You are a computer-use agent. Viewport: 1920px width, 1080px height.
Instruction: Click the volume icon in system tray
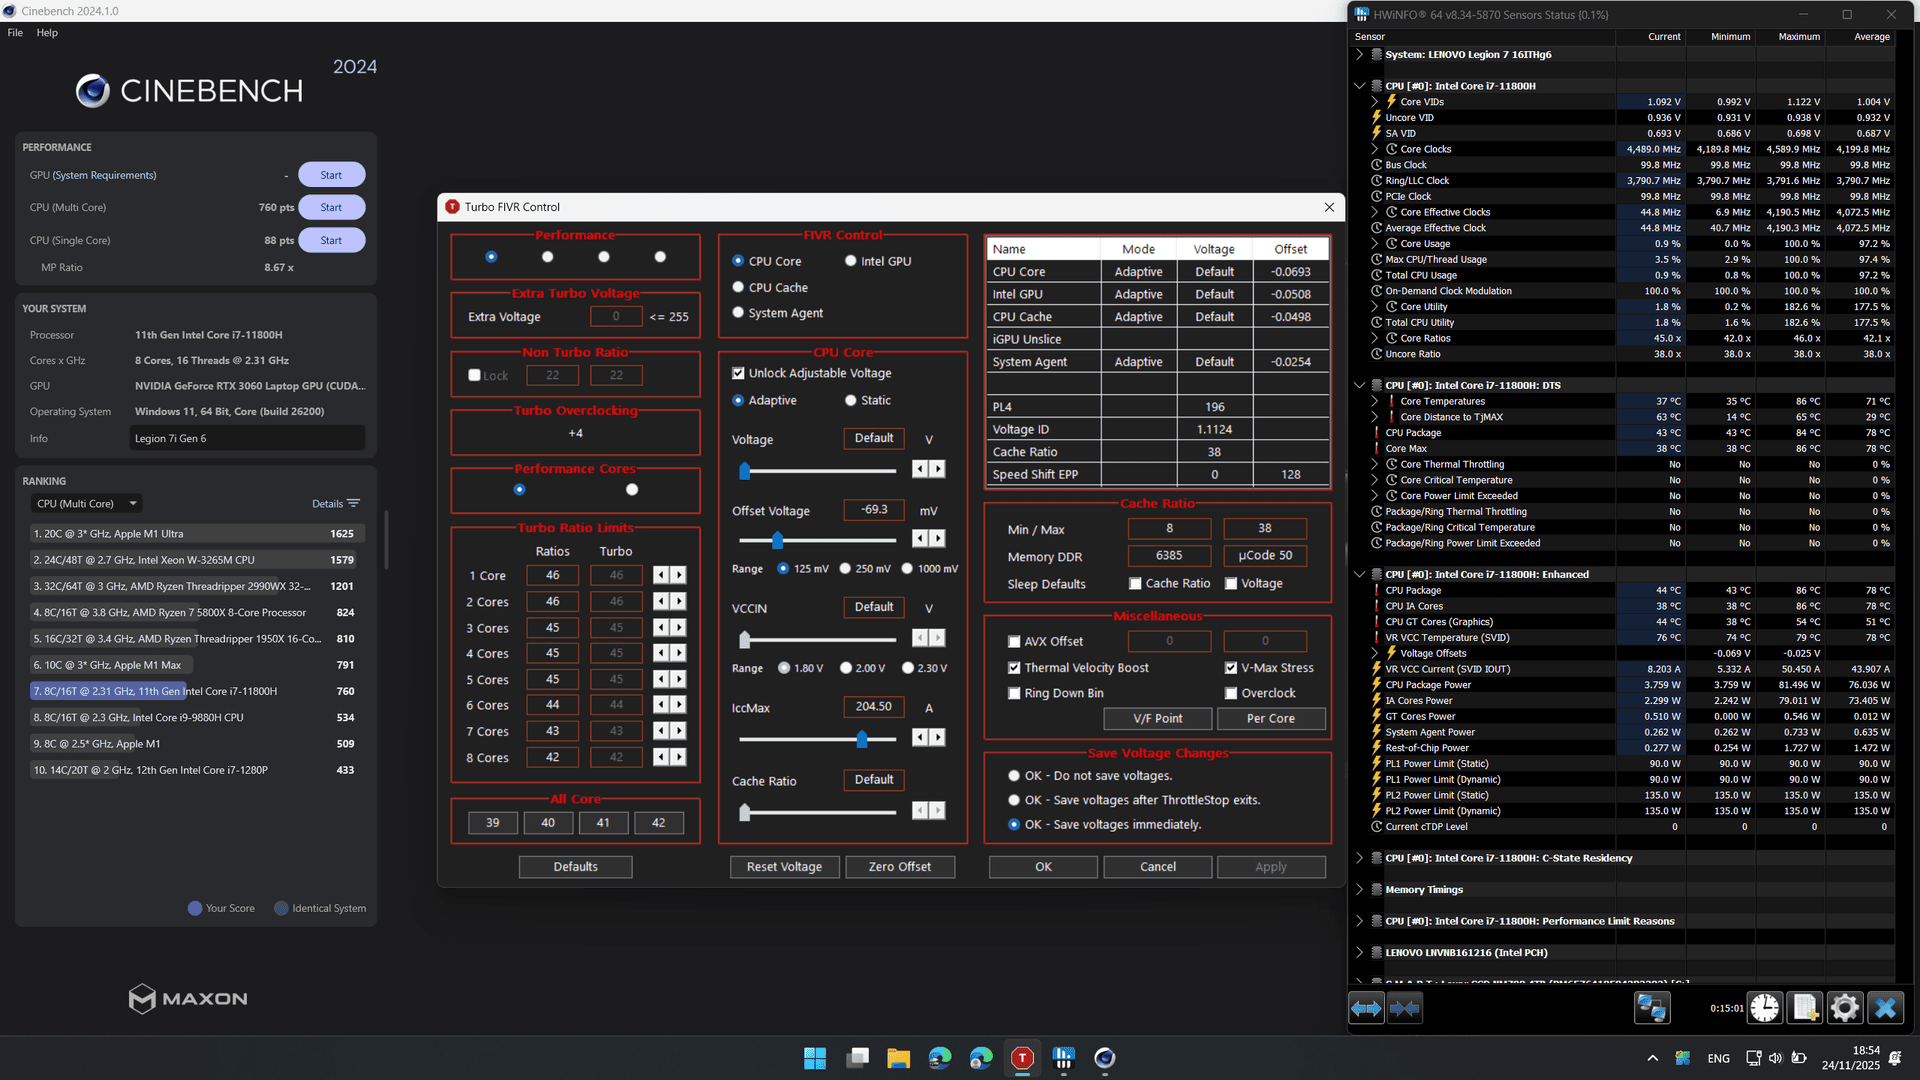(1775, 1058)
